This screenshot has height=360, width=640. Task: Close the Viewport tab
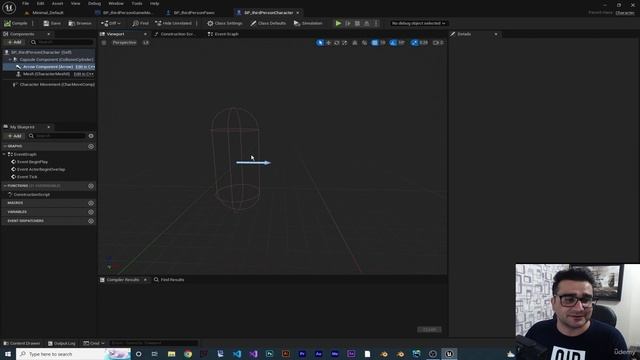tap(145, 34)
